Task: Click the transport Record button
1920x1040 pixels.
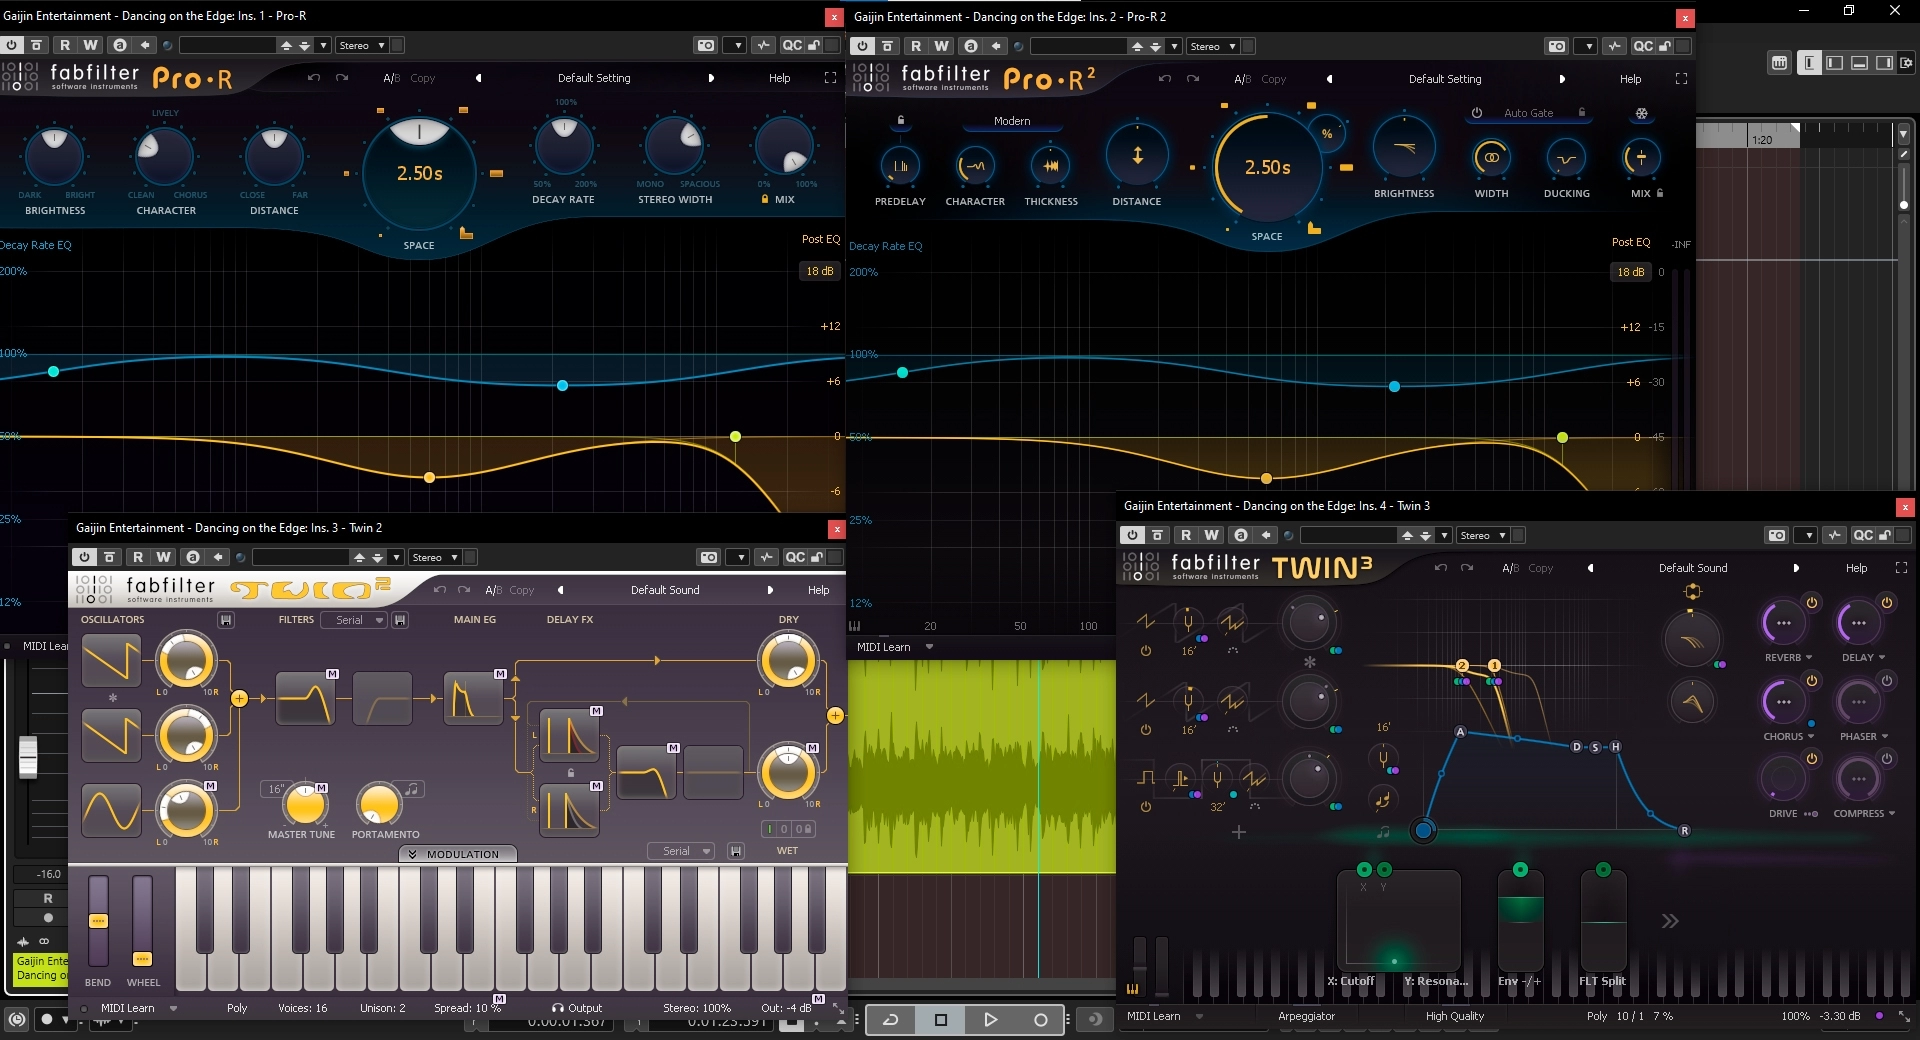Action: coord(1040,1020)
